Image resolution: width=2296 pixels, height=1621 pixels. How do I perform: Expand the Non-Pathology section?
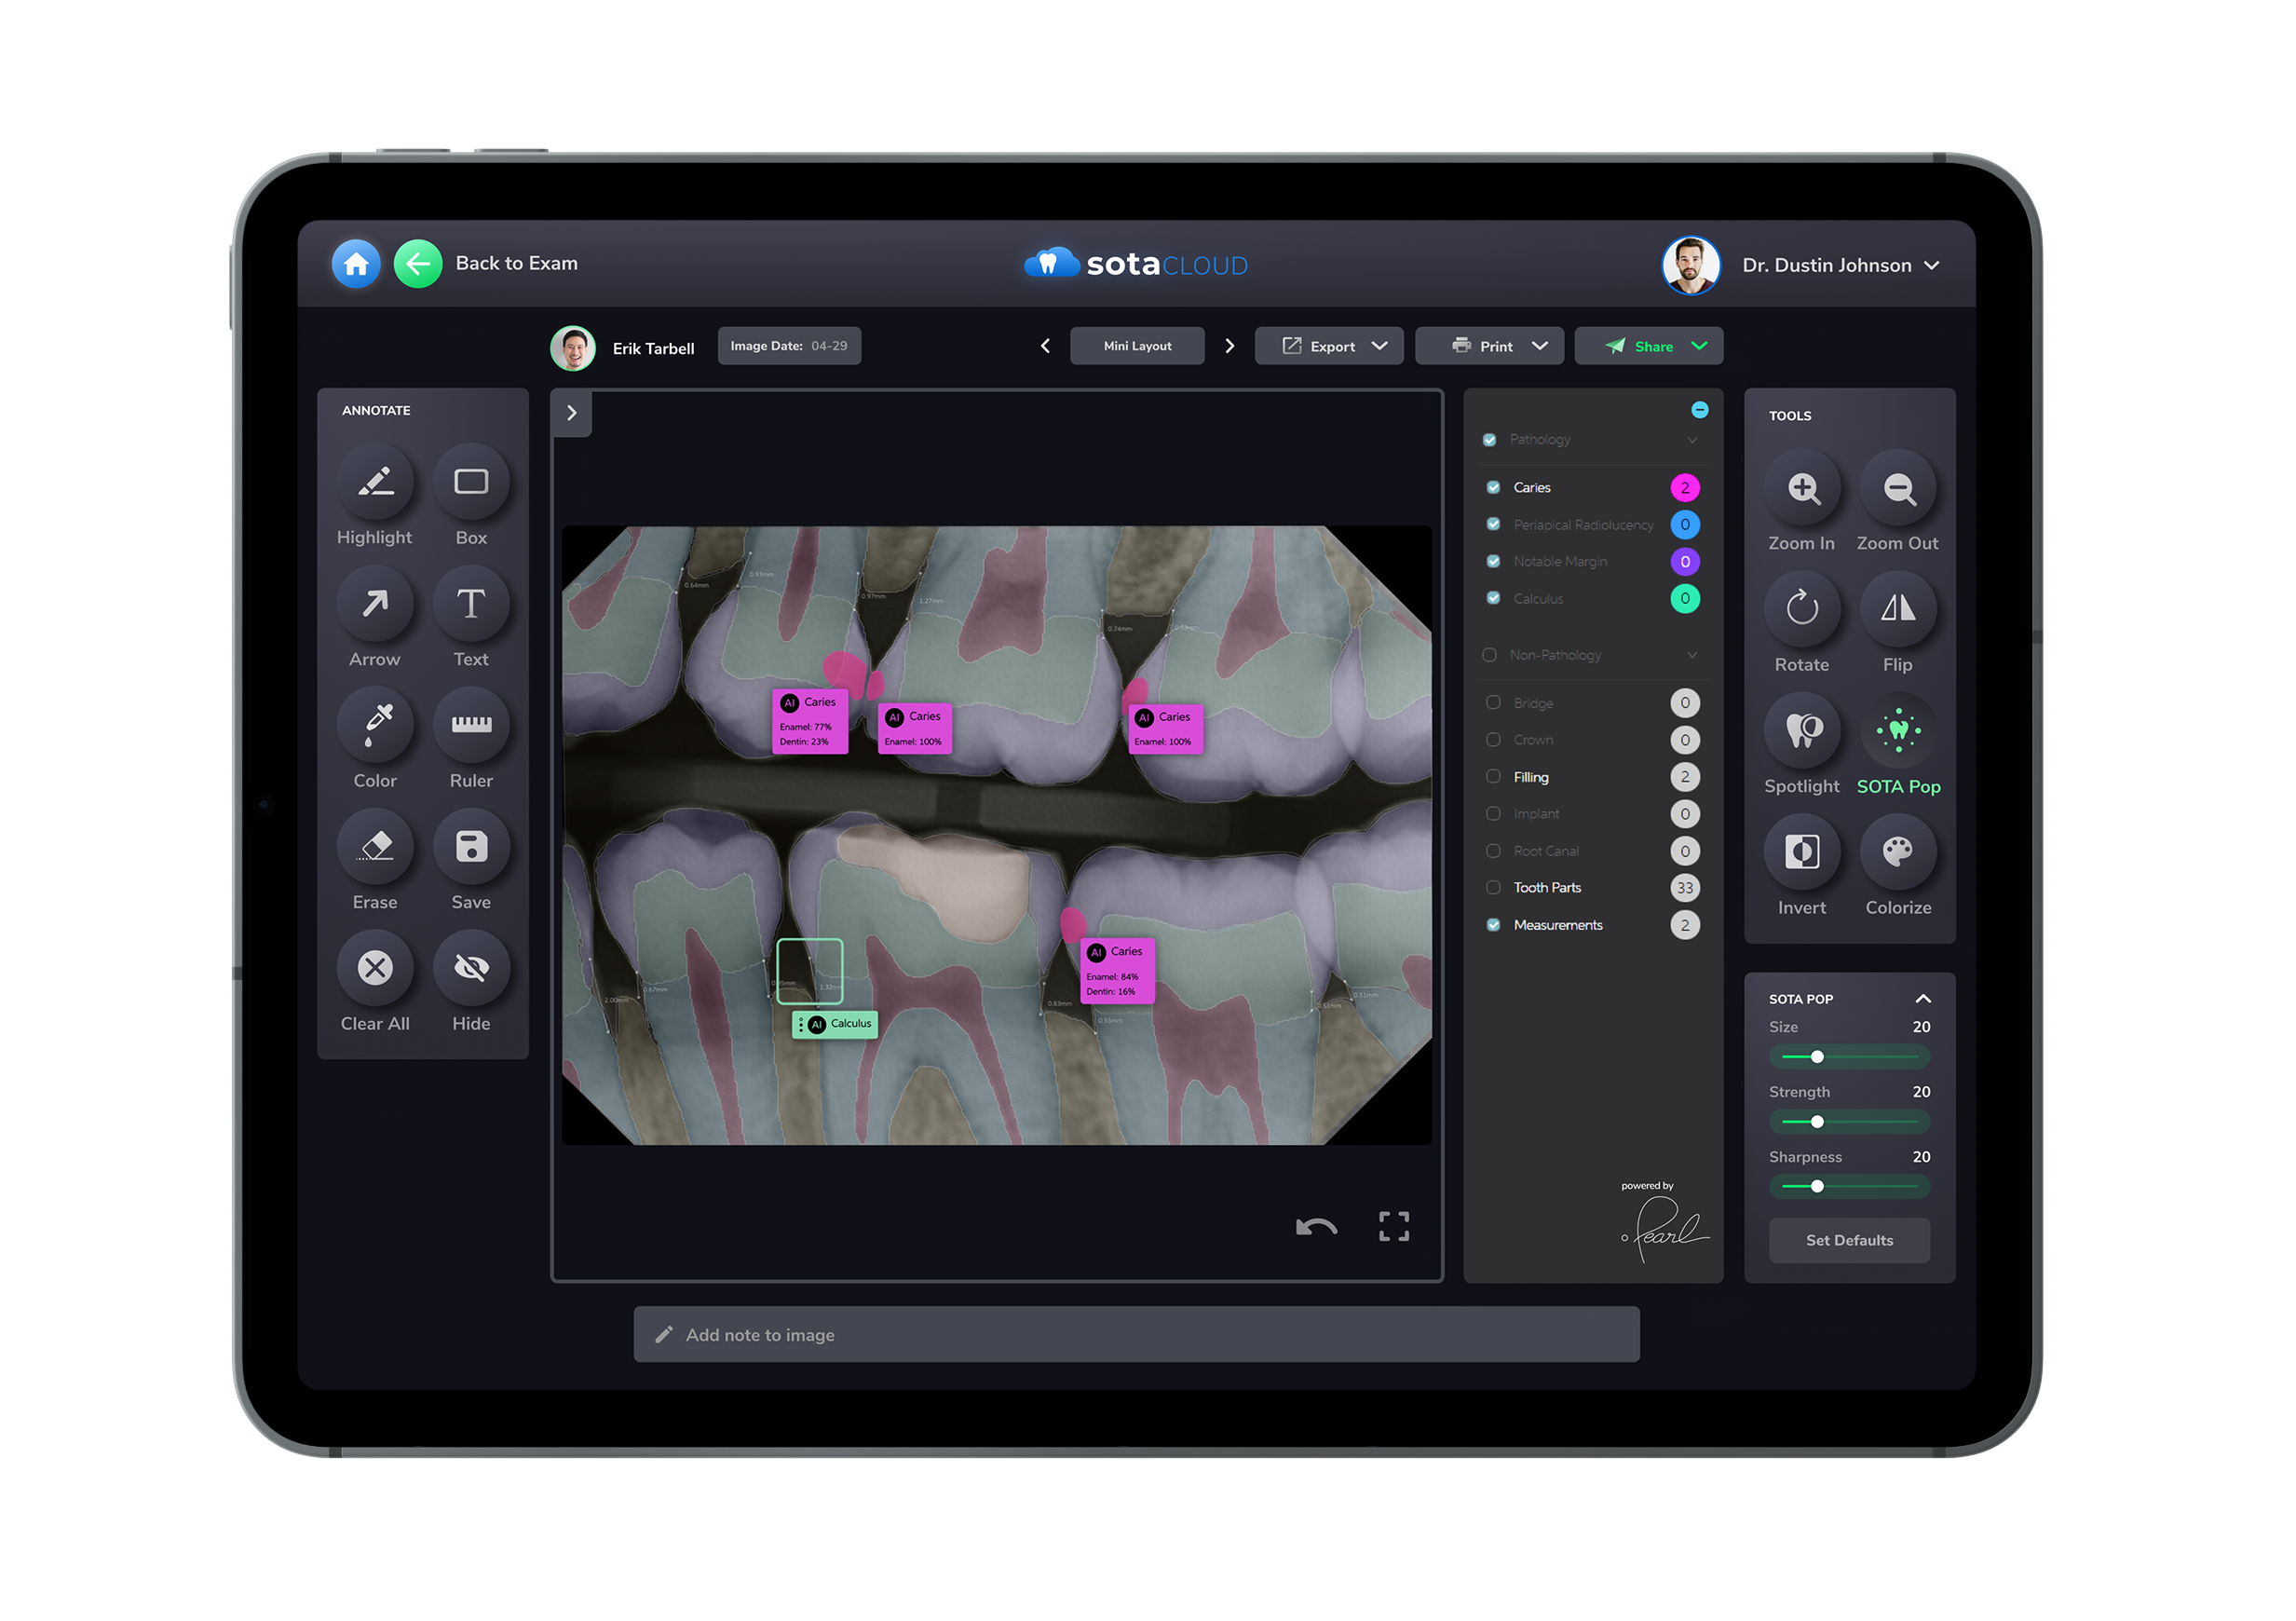(1692, 655)
